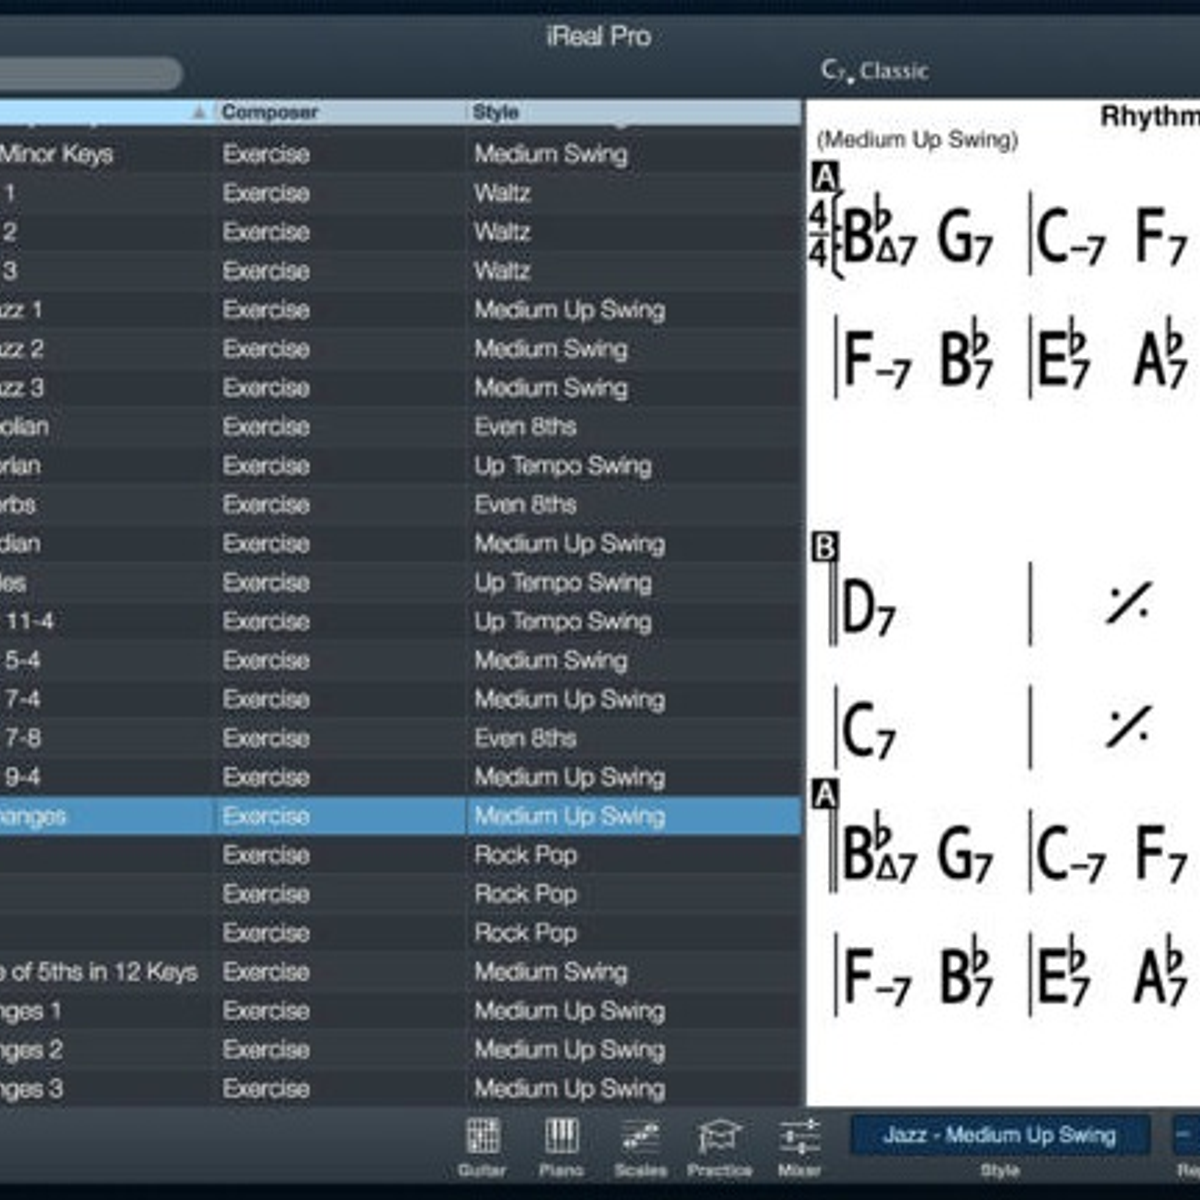Open the Piano keyboard view
Screen dimensions: 1200x1200
tap(563, 1140)
